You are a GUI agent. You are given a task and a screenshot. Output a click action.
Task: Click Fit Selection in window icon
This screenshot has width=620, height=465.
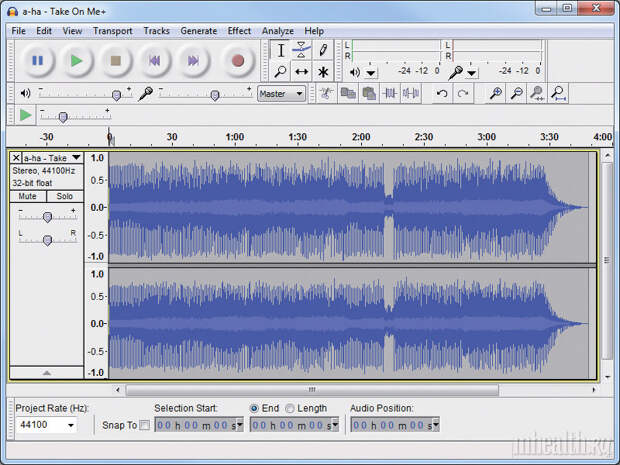[537, 93]
